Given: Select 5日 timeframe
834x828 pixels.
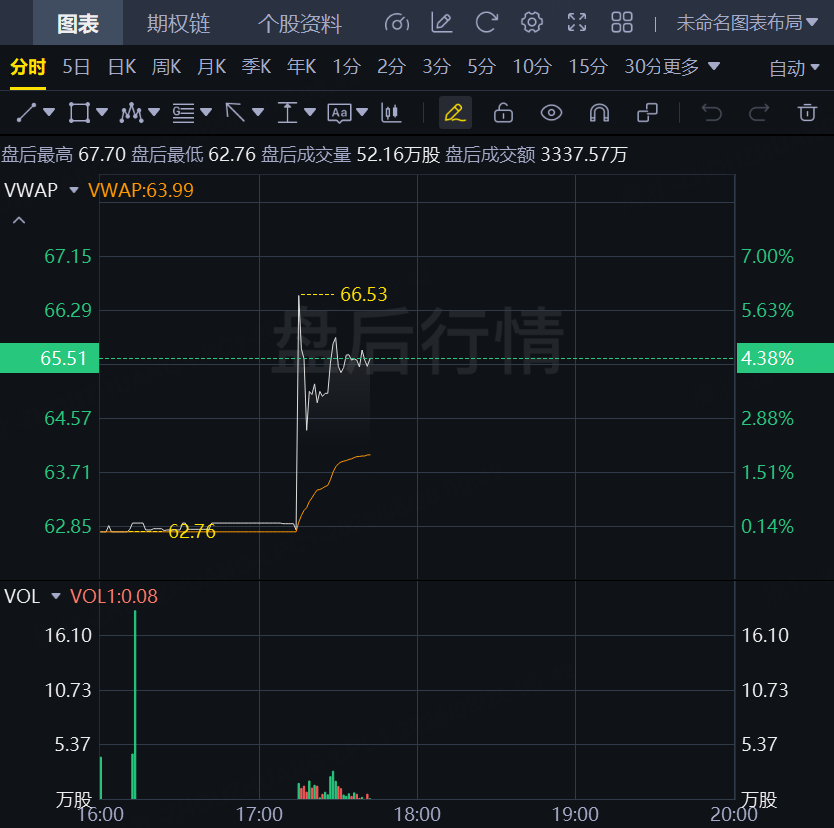Looking at the screenshot, I should pyautogui.click(x=76, y=67).
